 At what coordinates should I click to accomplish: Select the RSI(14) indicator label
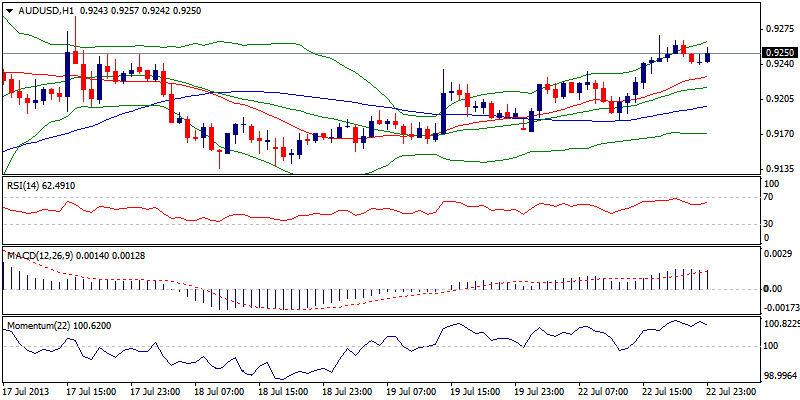(26, 186)
